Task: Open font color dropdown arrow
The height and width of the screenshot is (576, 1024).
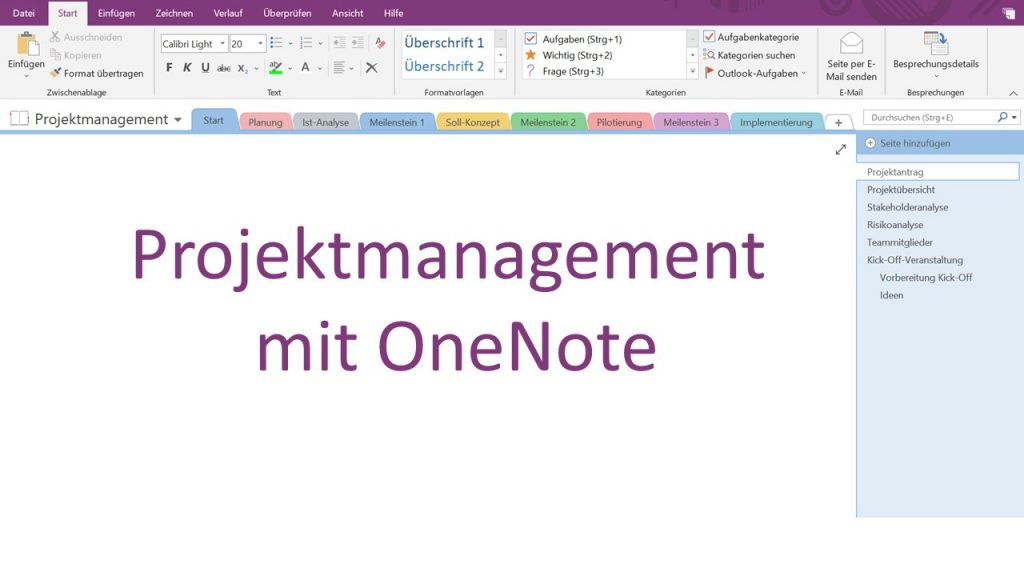Action: 319,68
